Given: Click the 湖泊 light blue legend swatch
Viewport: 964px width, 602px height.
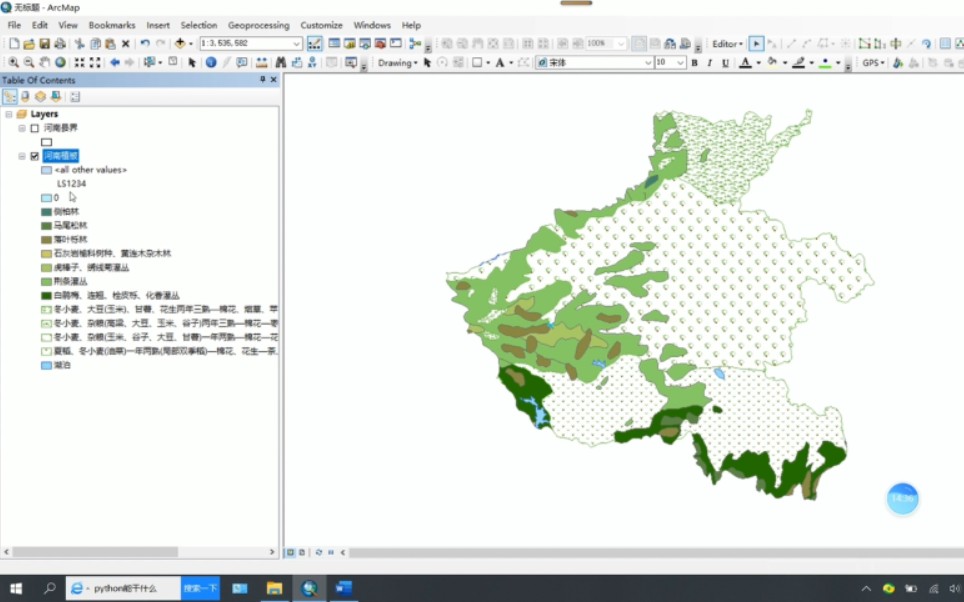Looking at the screenshot, I should pos(46,365).
